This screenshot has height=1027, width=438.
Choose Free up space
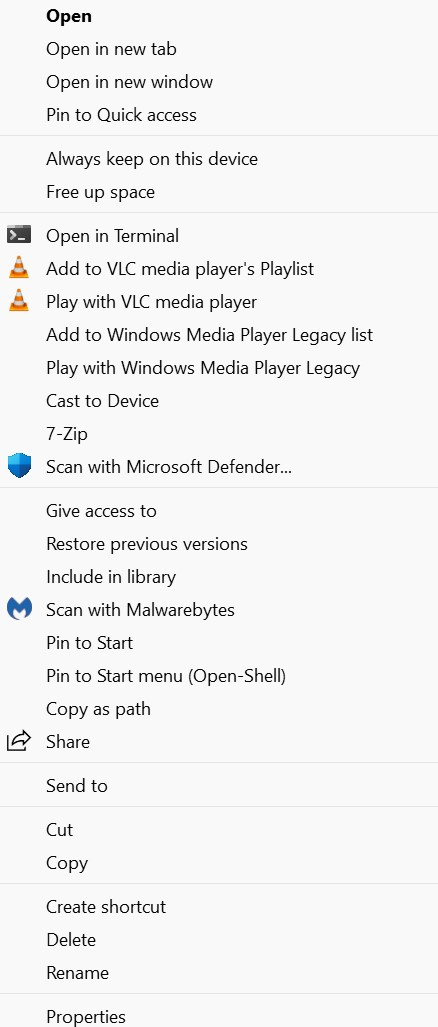tap(219, 192)
